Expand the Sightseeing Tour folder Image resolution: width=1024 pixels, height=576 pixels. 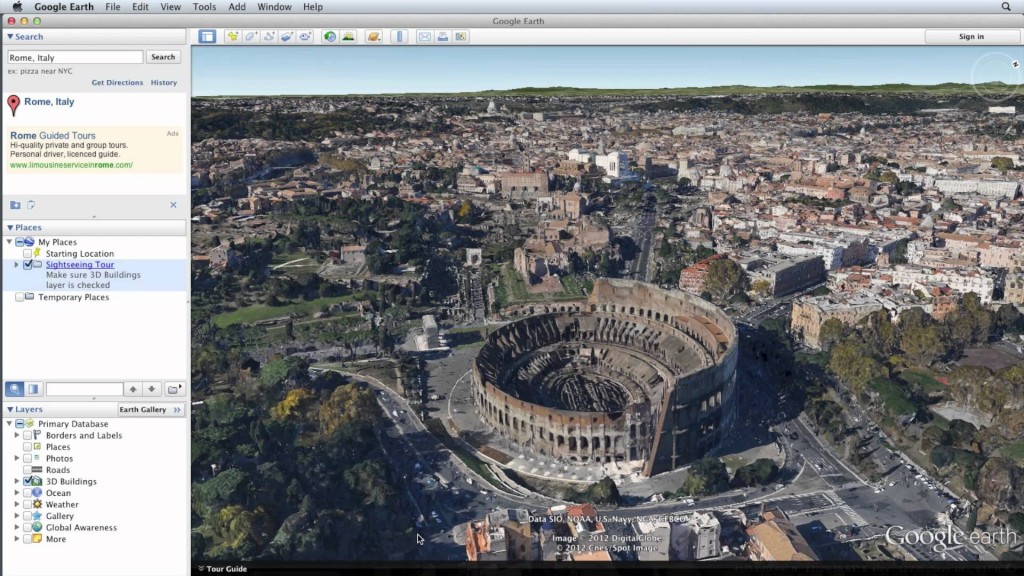tap(17, 264)
